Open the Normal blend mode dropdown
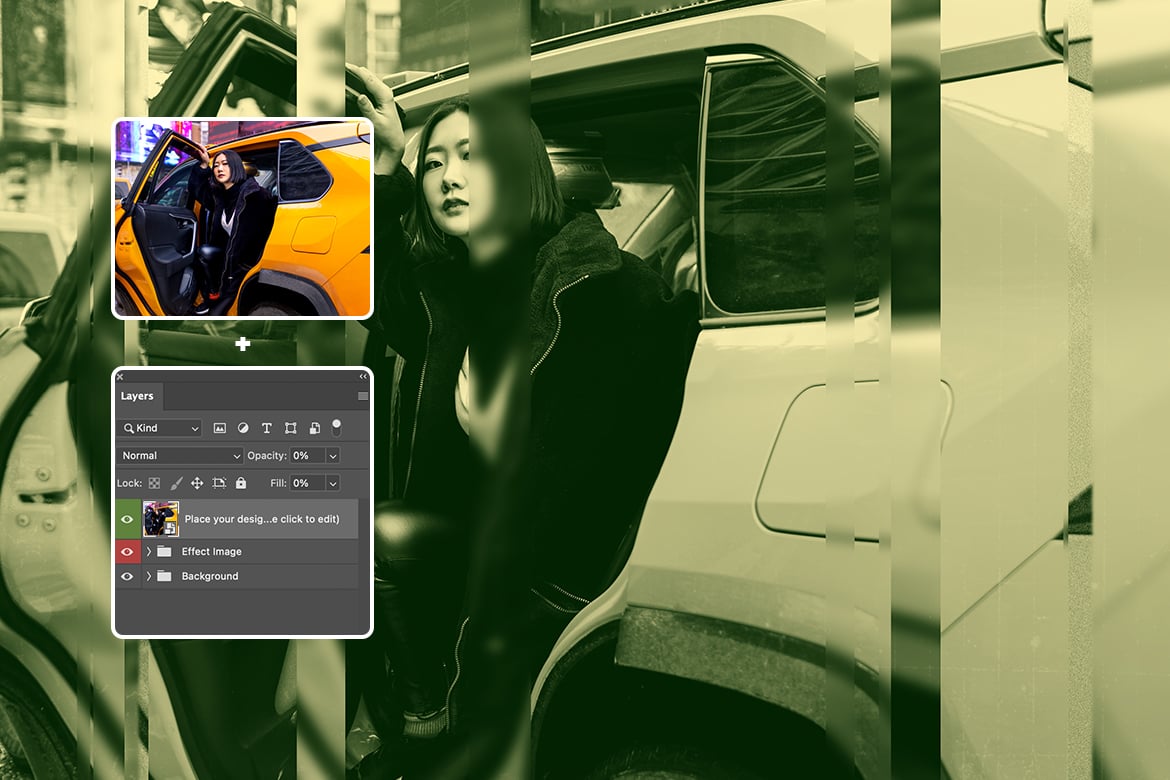1170x780 pixels. point(180,455)
